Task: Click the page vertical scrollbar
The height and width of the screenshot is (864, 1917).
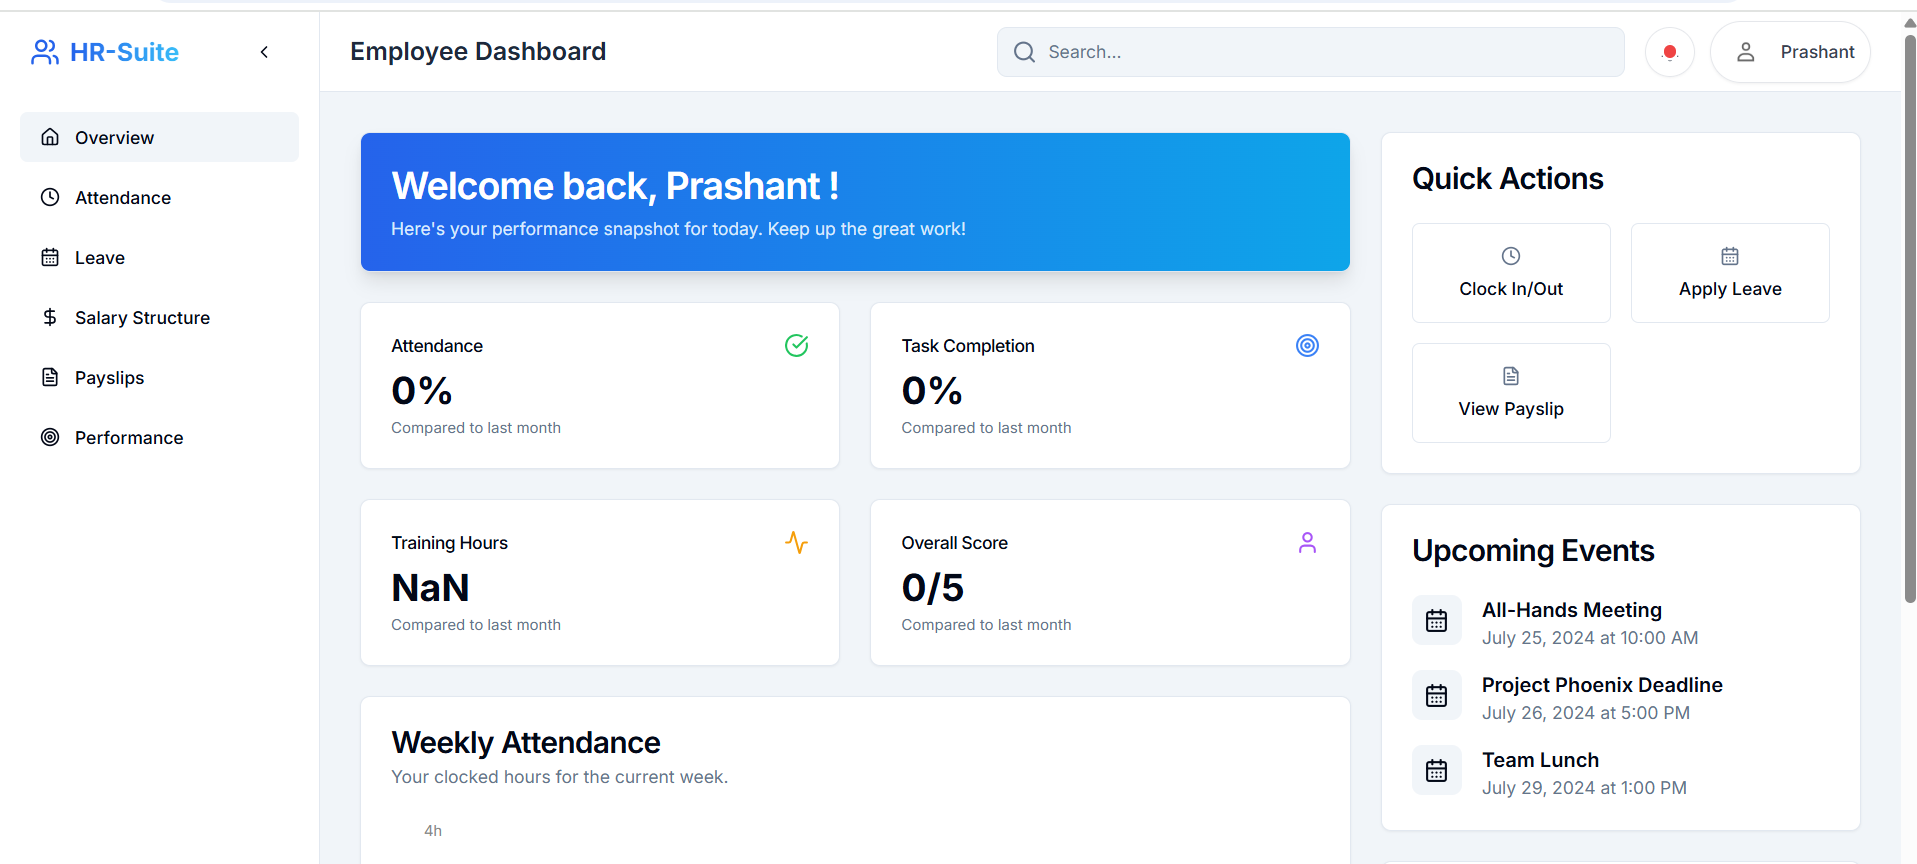Action: point(1909,320)
